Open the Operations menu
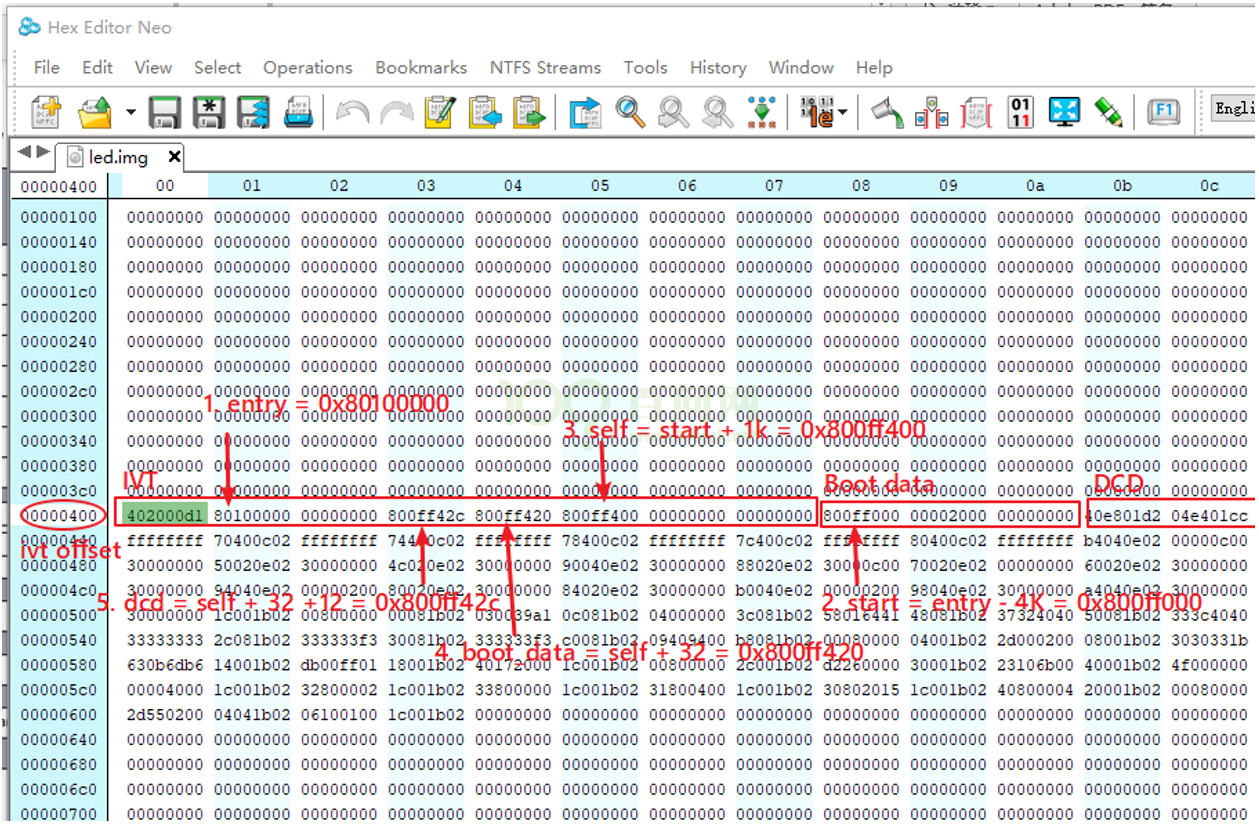Viewport: 1259px width, 830px height. coord(307,68)
